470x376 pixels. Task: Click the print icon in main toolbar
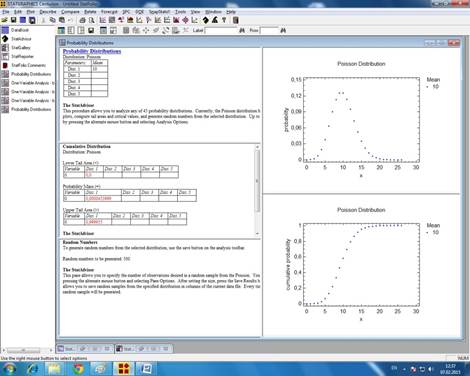(82, 20)
